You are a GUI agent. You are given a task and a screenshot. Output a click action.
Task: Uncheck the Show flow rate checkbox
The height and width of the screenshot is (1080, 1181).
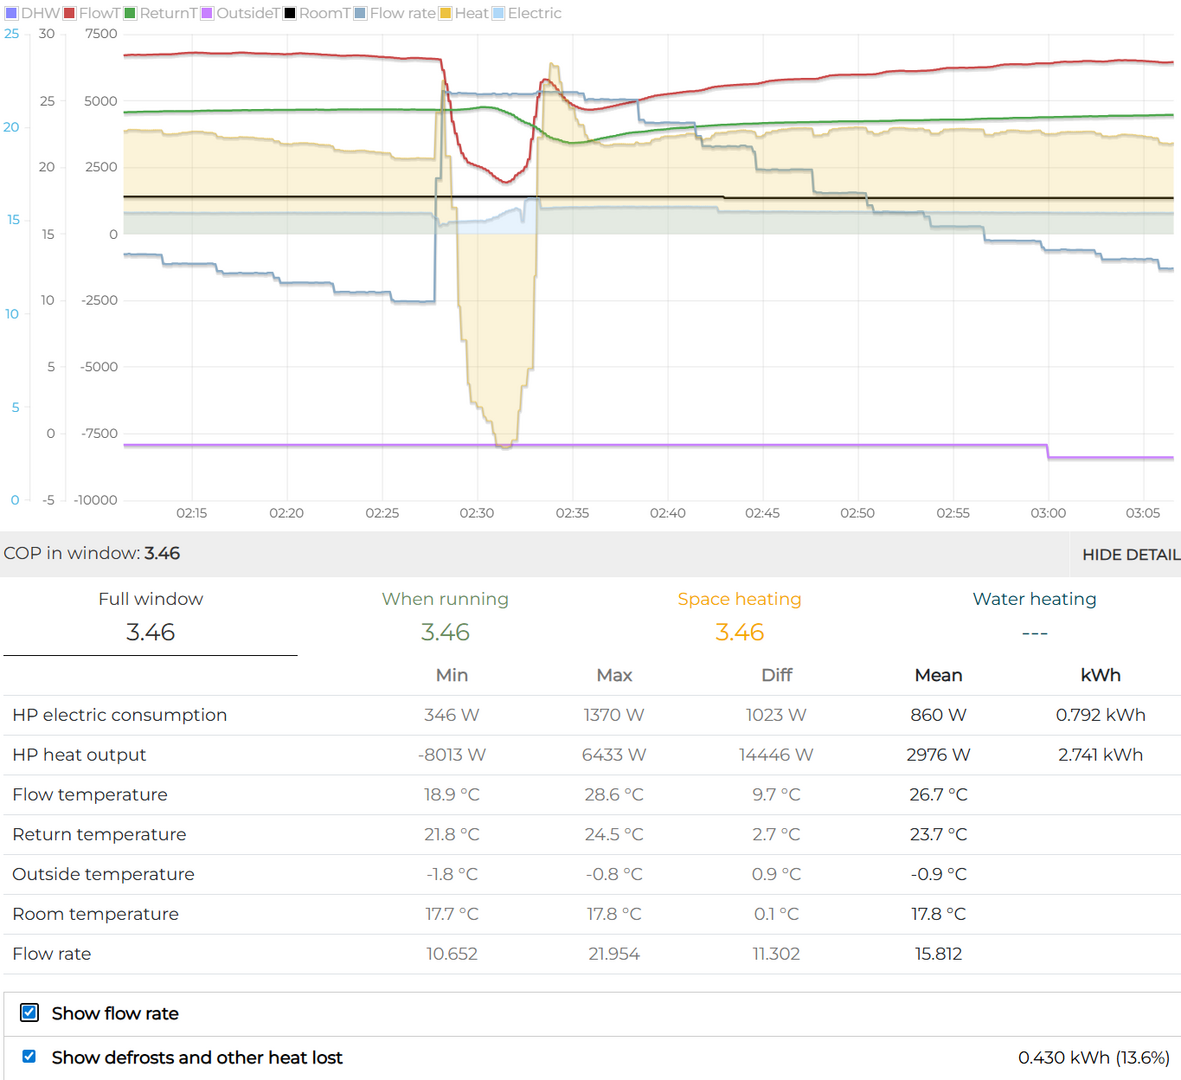(30, 1013)
